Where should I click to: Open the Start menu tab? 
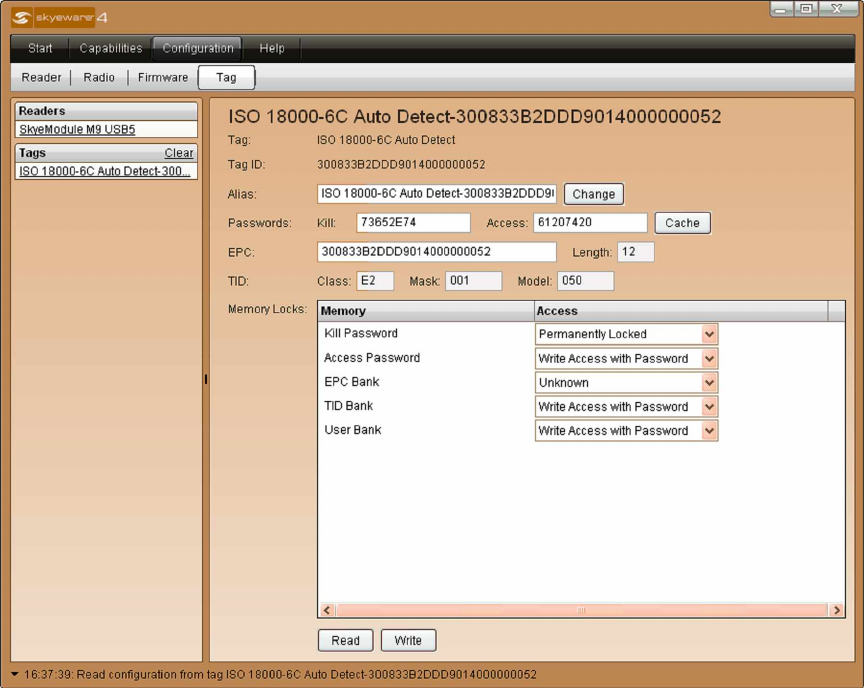(40, 48)
